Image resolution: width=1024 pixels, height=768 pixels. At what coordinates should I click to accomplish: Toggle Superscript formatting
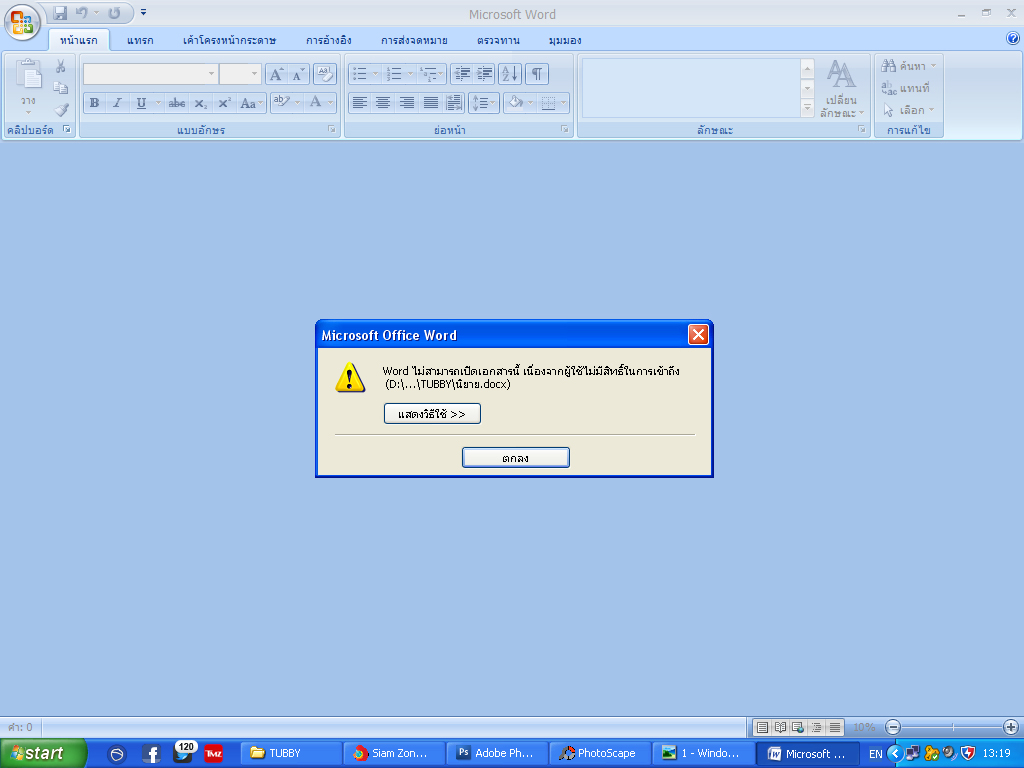pos(224,103)
